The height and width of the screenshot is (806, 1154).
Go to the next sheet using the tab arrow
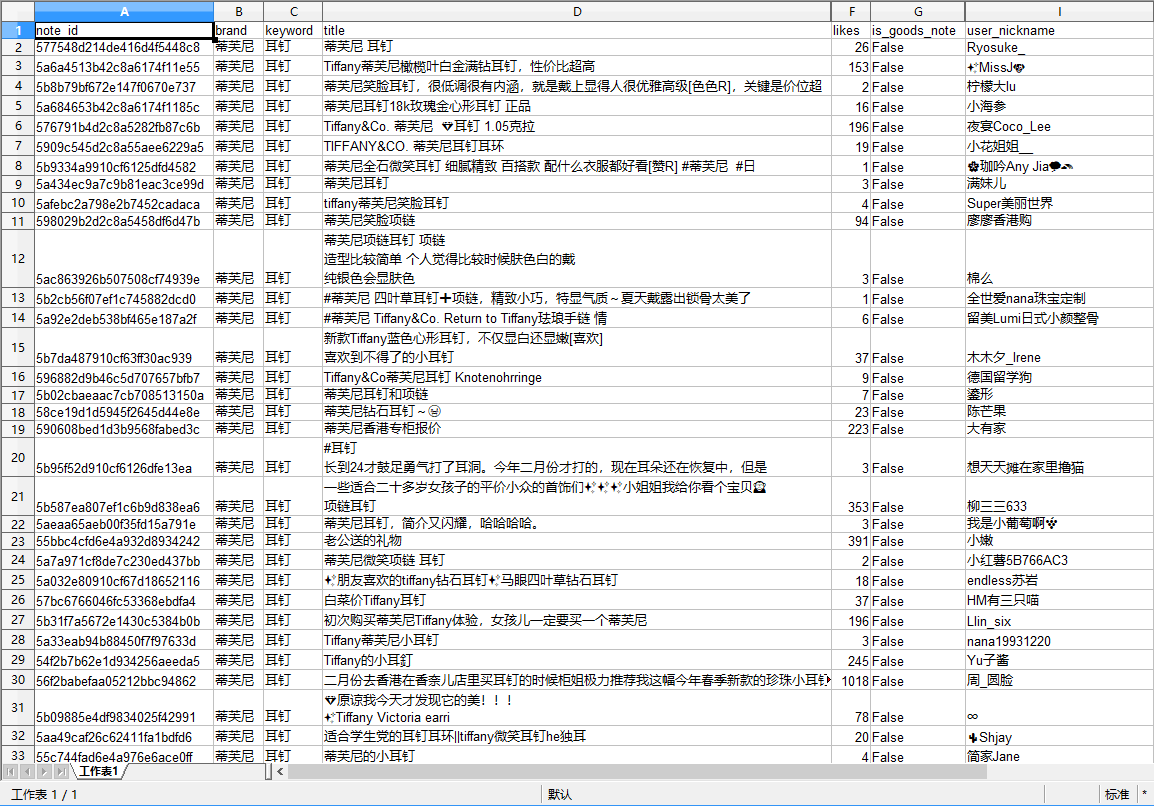tap(44, 771)
